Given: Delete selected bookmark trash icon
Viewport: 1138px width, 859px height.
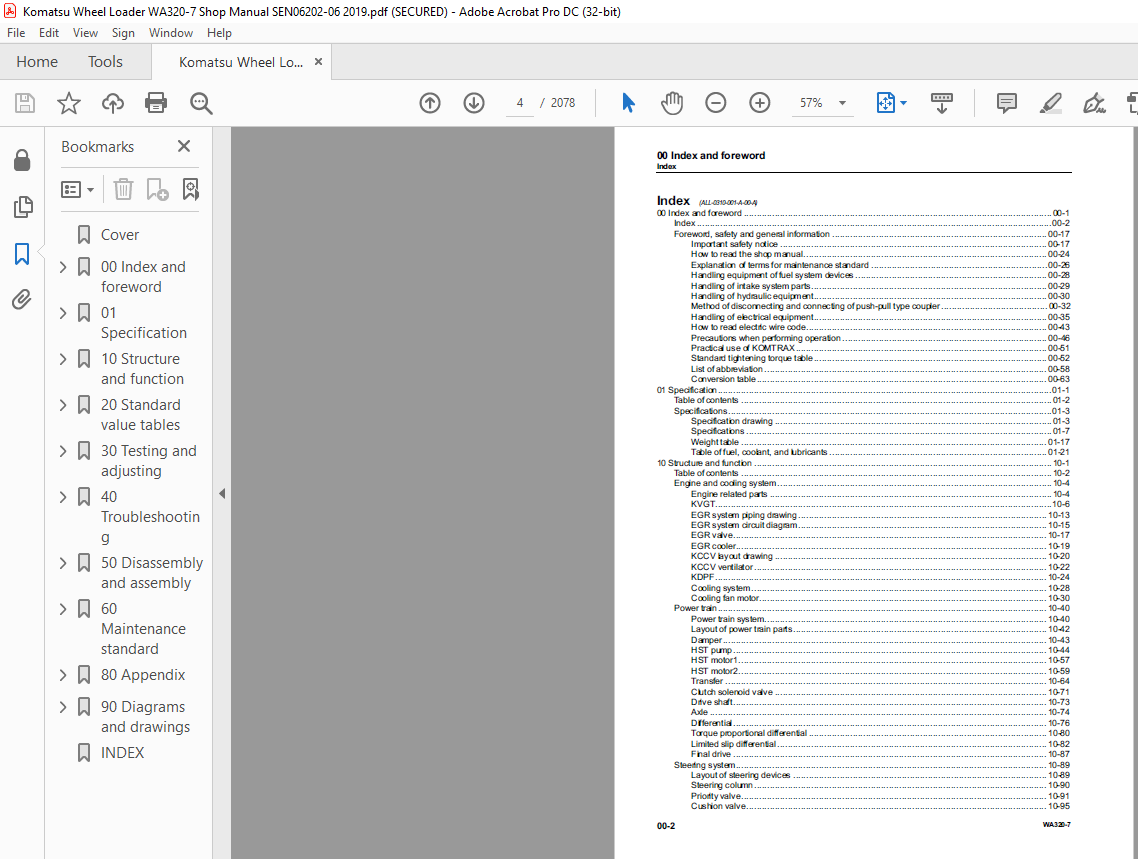Looking at the screenshot, I should (123, 189).
